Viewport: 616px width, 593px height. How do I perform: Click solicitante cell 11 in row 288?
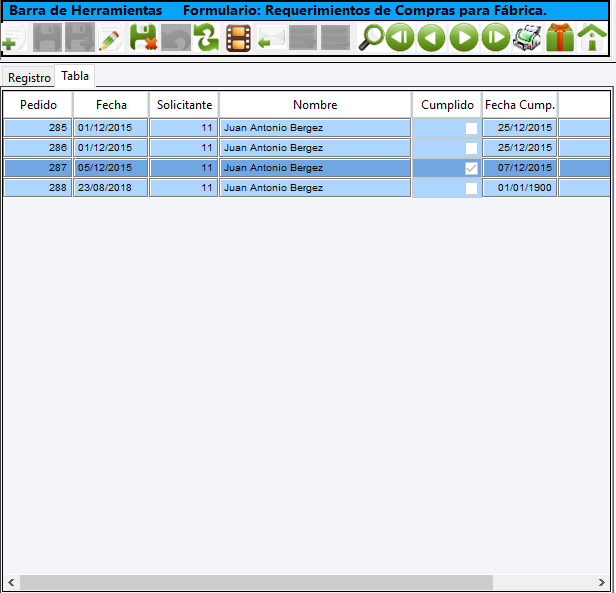point(183,188)
